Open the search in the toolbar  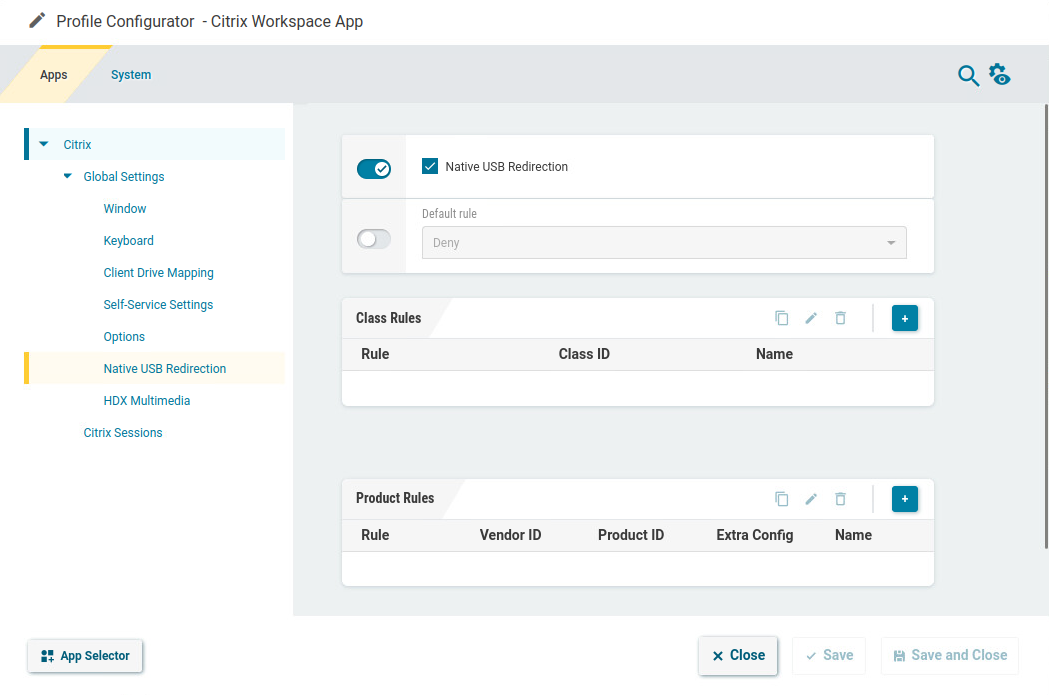click(x=968, y=75)
